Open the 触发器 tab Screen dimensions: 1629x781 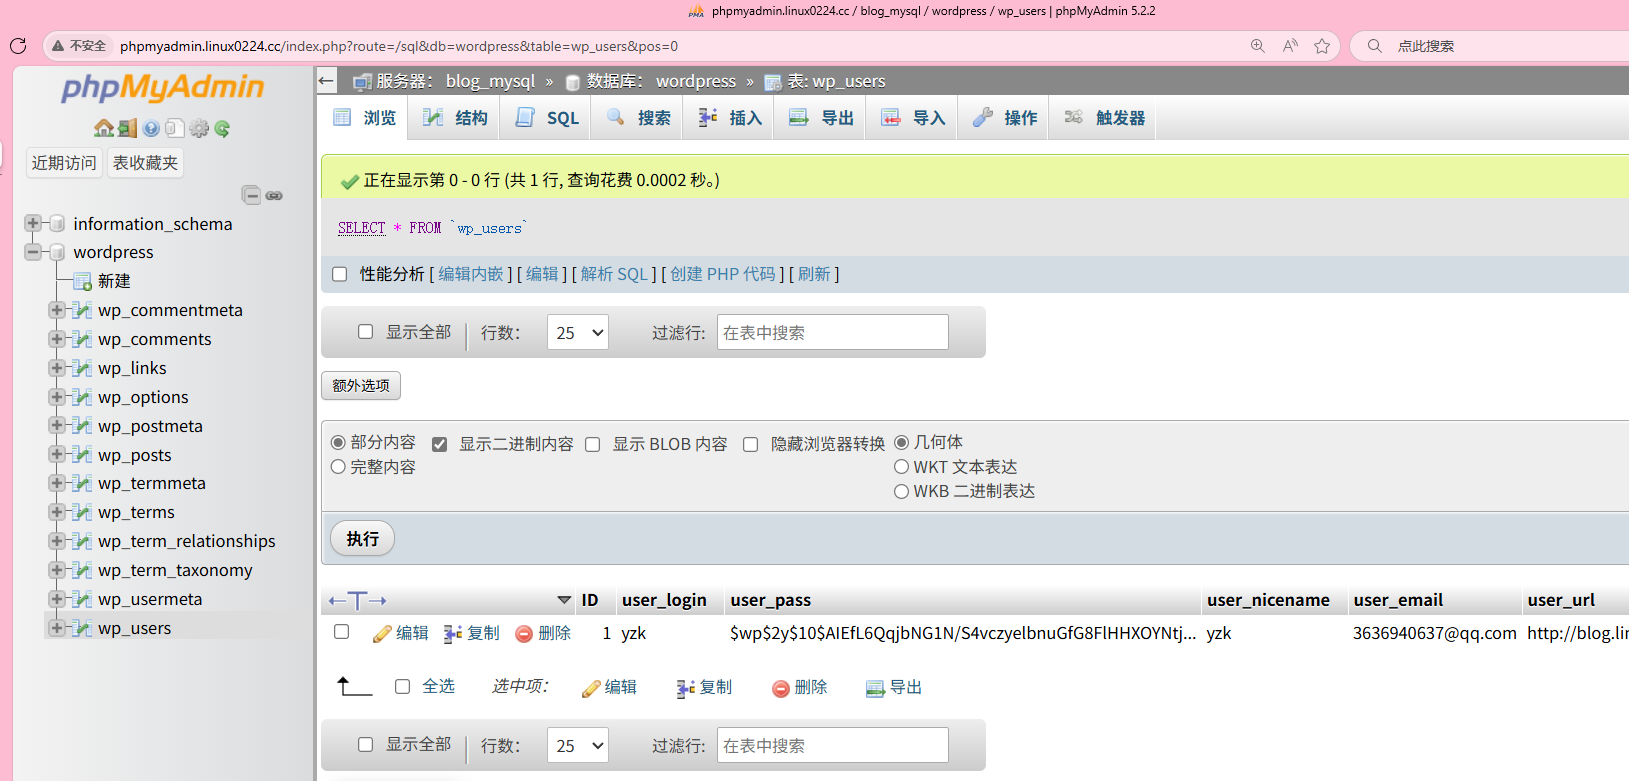point(1105,118)
